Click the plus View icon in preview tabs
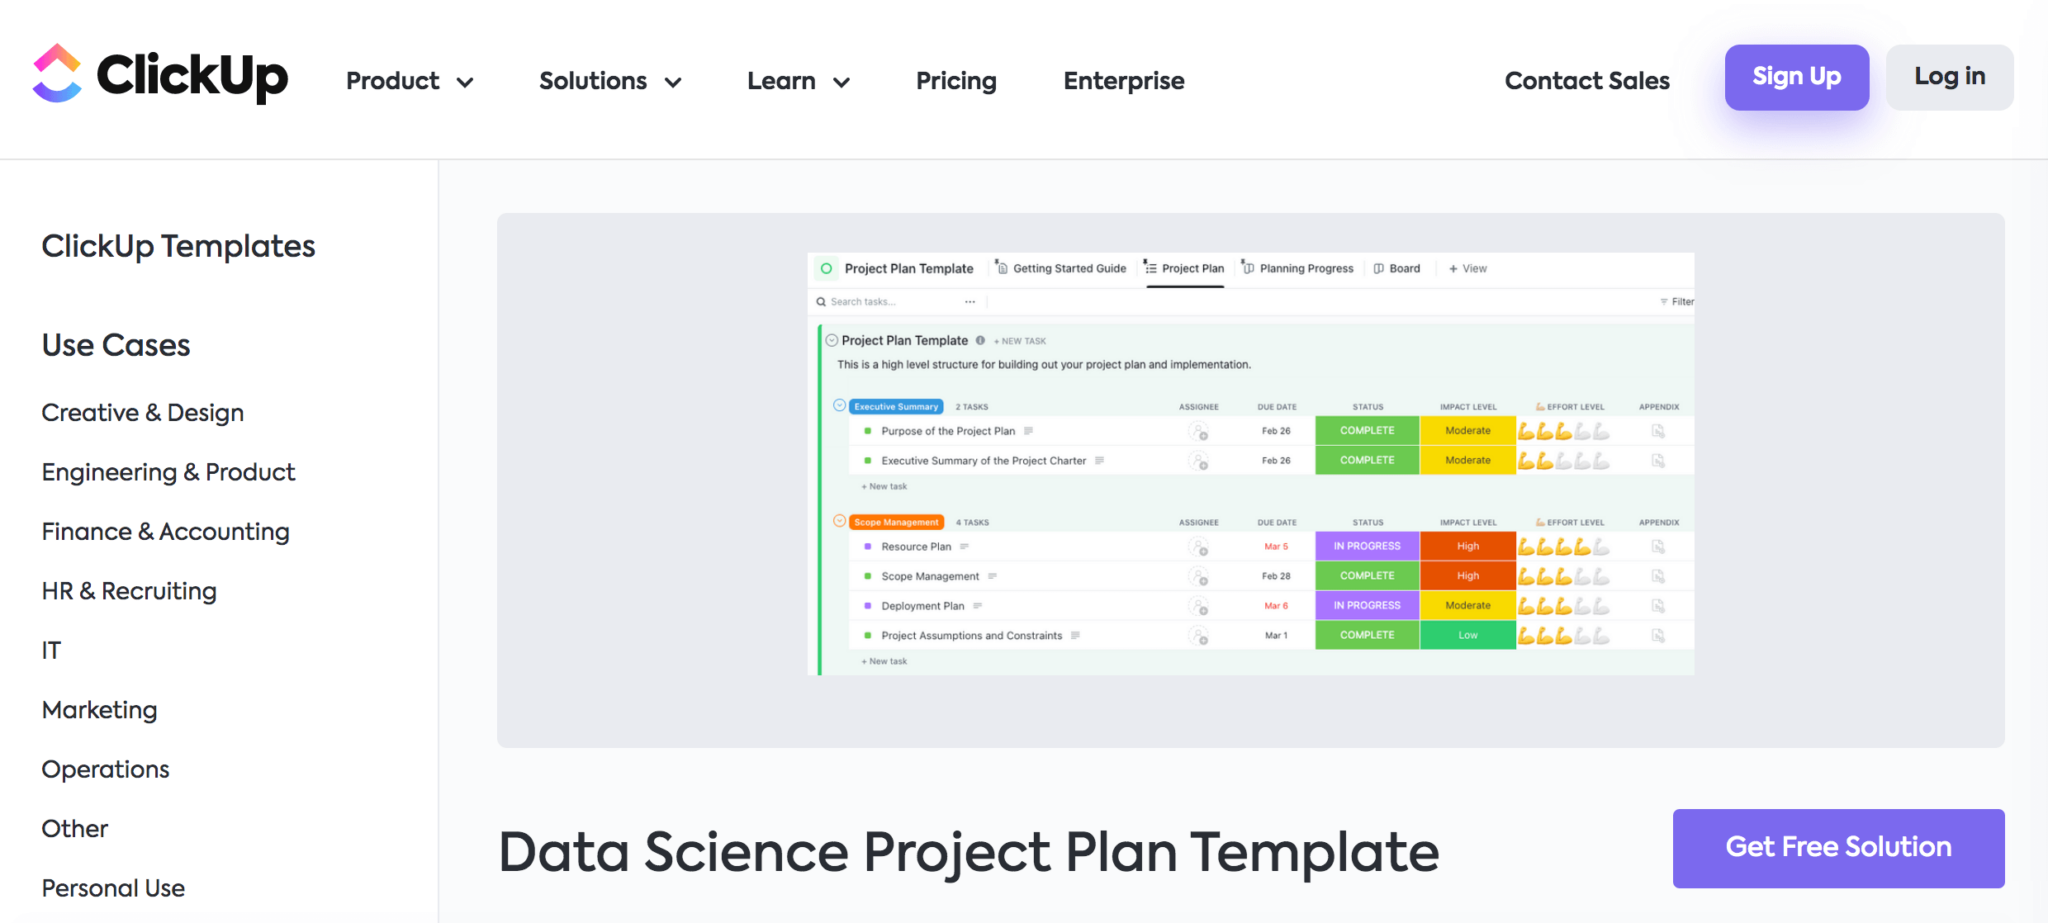 [x=1453, y=269]
